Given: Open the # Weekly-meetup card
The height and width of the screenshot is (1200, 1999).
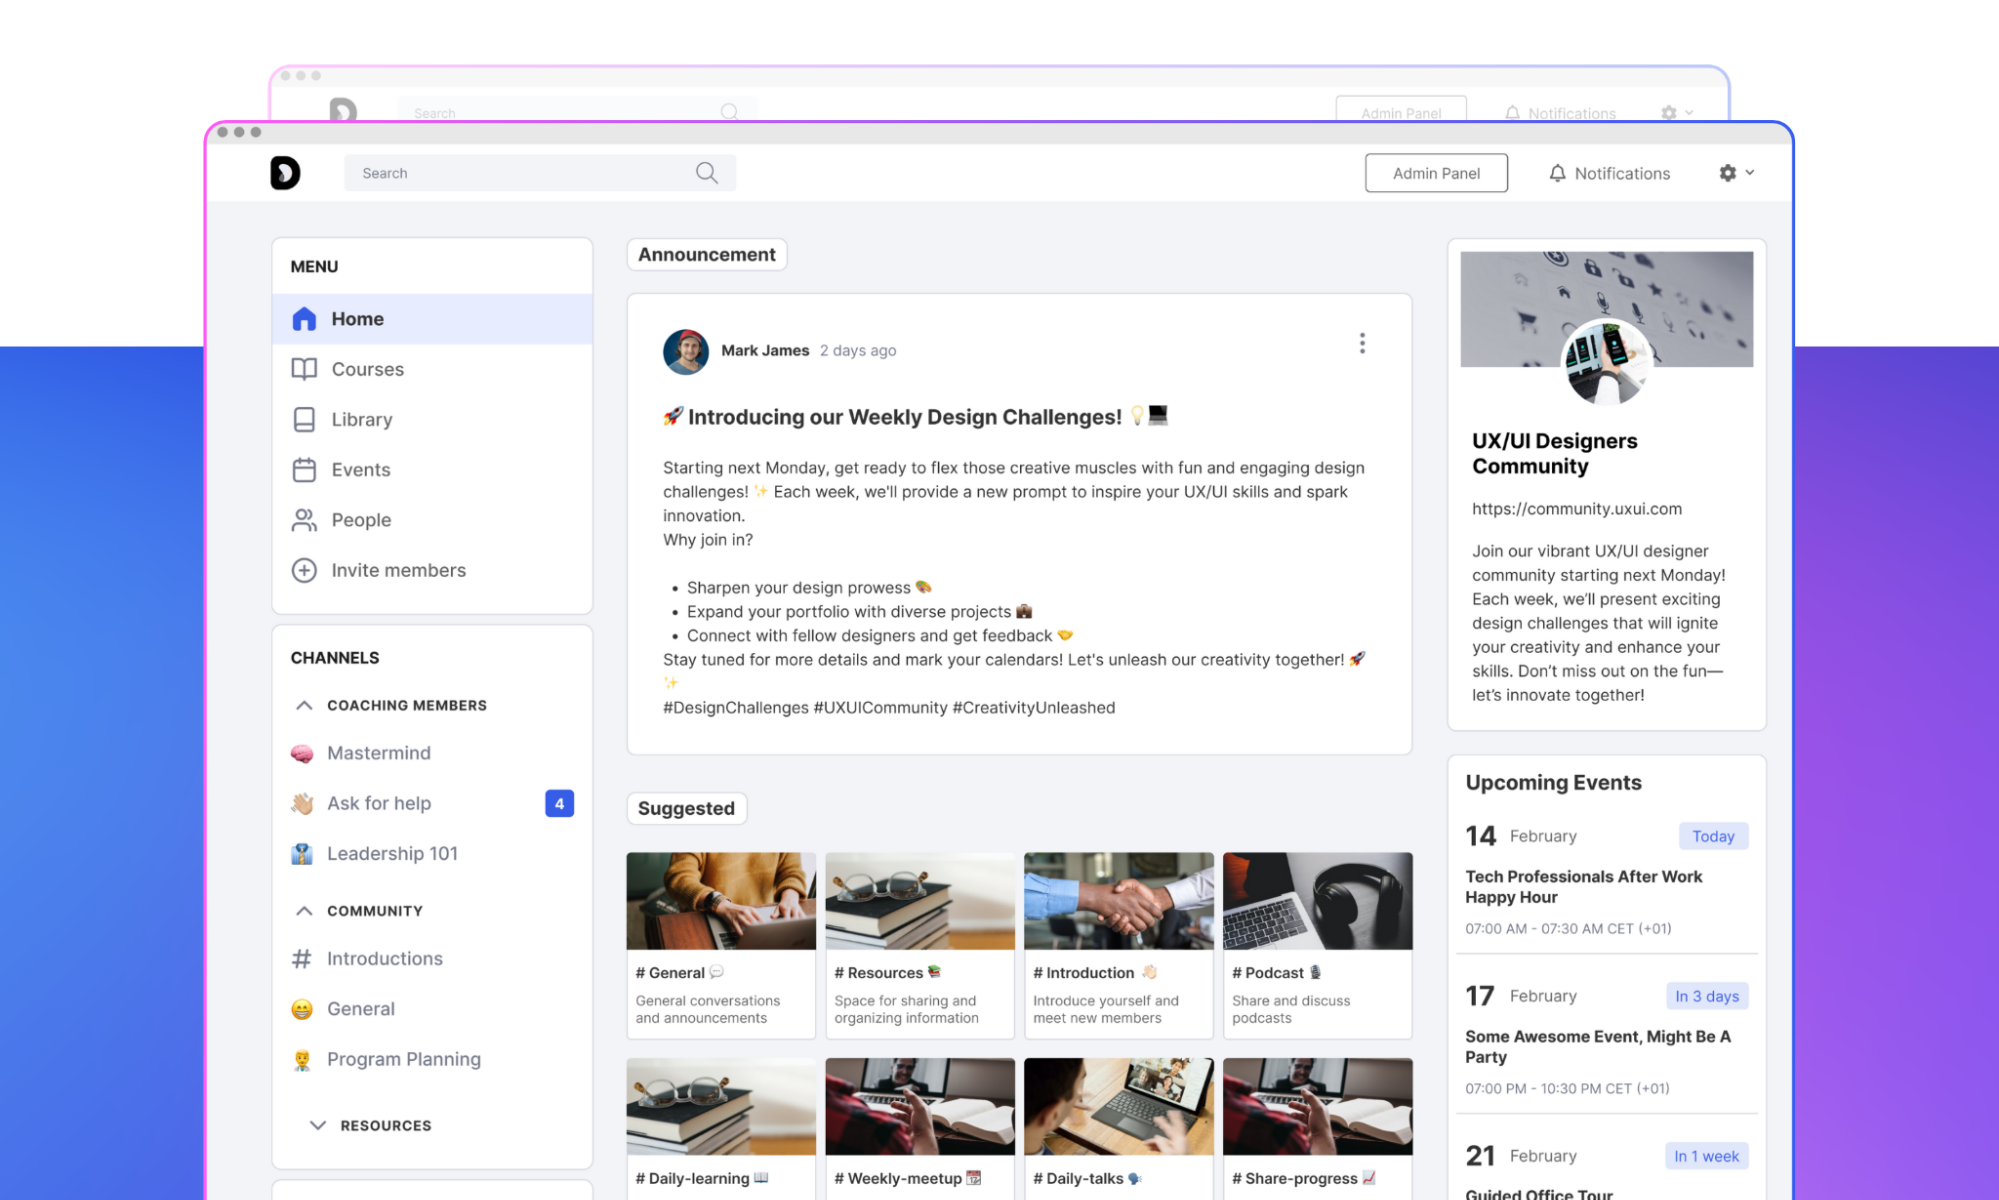Looking at the screenshot, I should (920, 1128).
